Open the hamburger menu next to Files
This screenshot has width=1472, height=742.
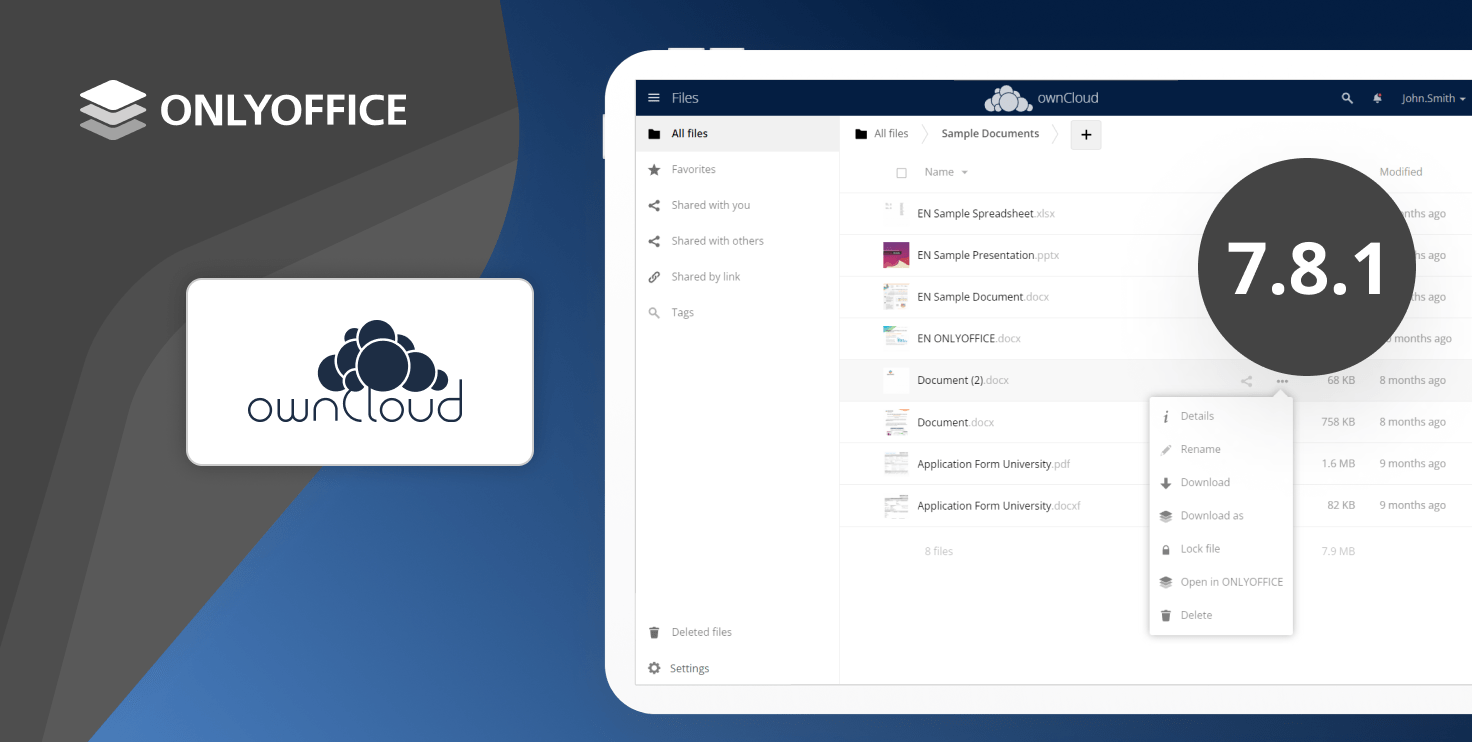(653, 97)
